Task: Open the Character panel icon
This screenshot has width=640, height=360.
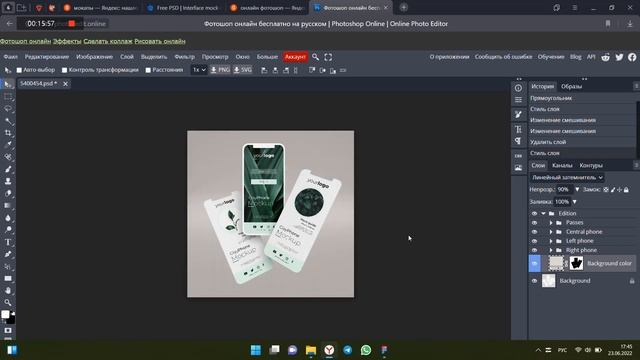Action: pos(518,129)
